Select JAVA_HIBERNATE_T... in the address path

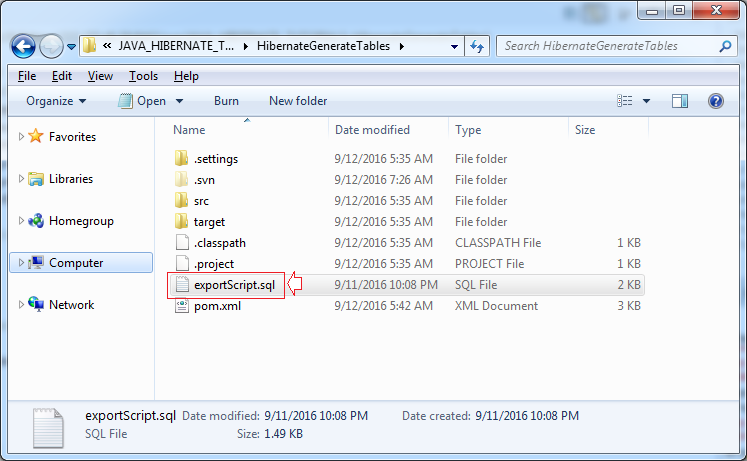coord(176,46)
